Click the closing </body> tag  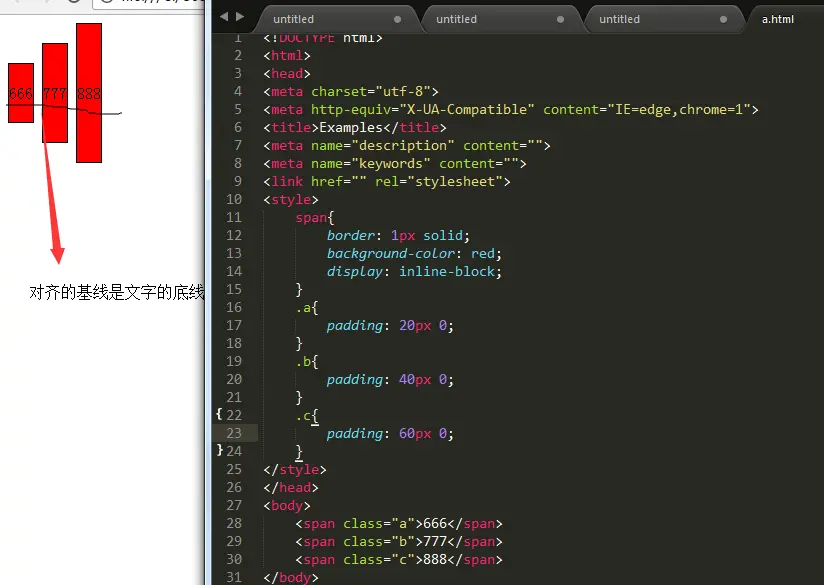pos(291,577)
